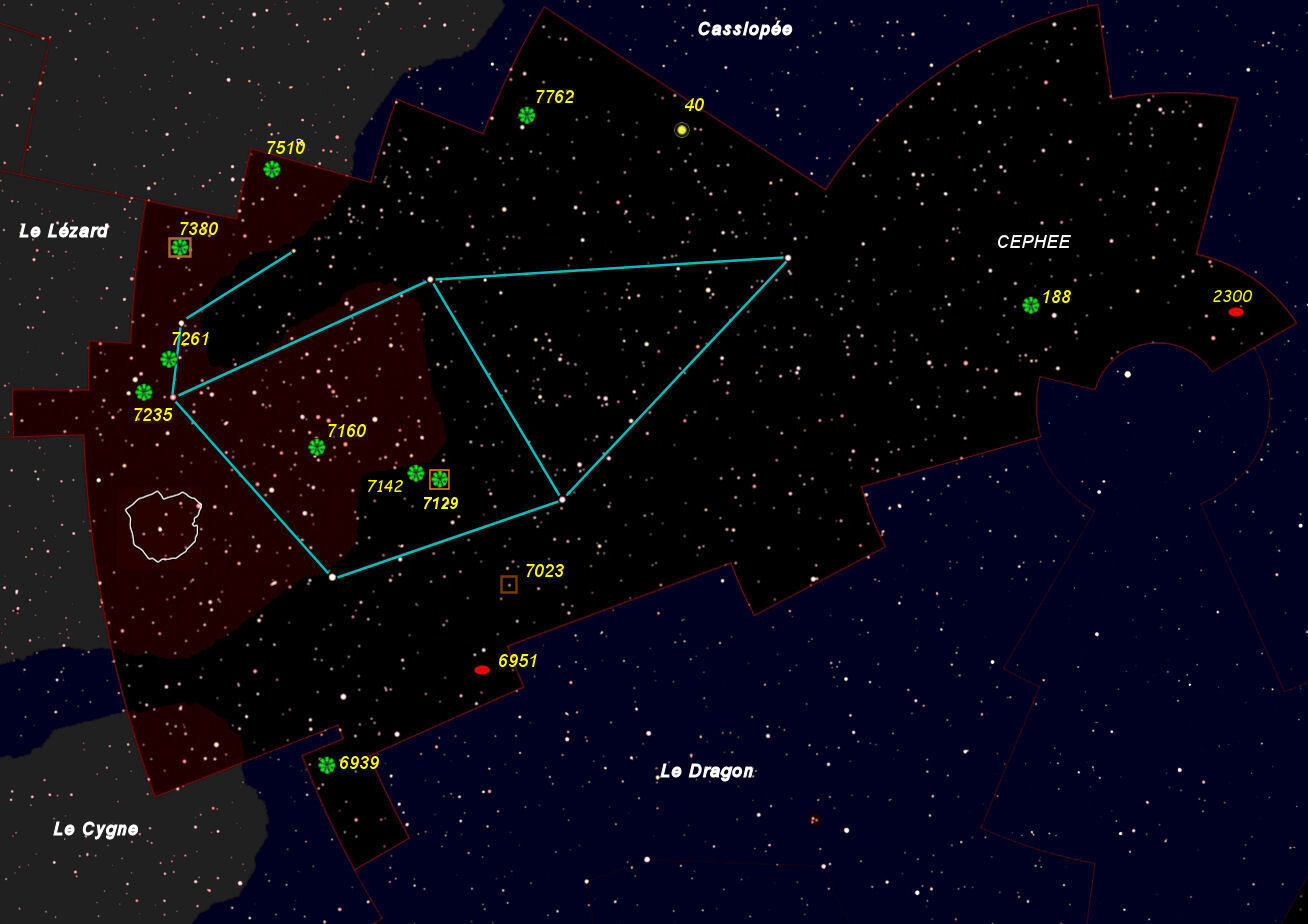
Task: Select the yellow label 188
Action: click(1056, 297)
